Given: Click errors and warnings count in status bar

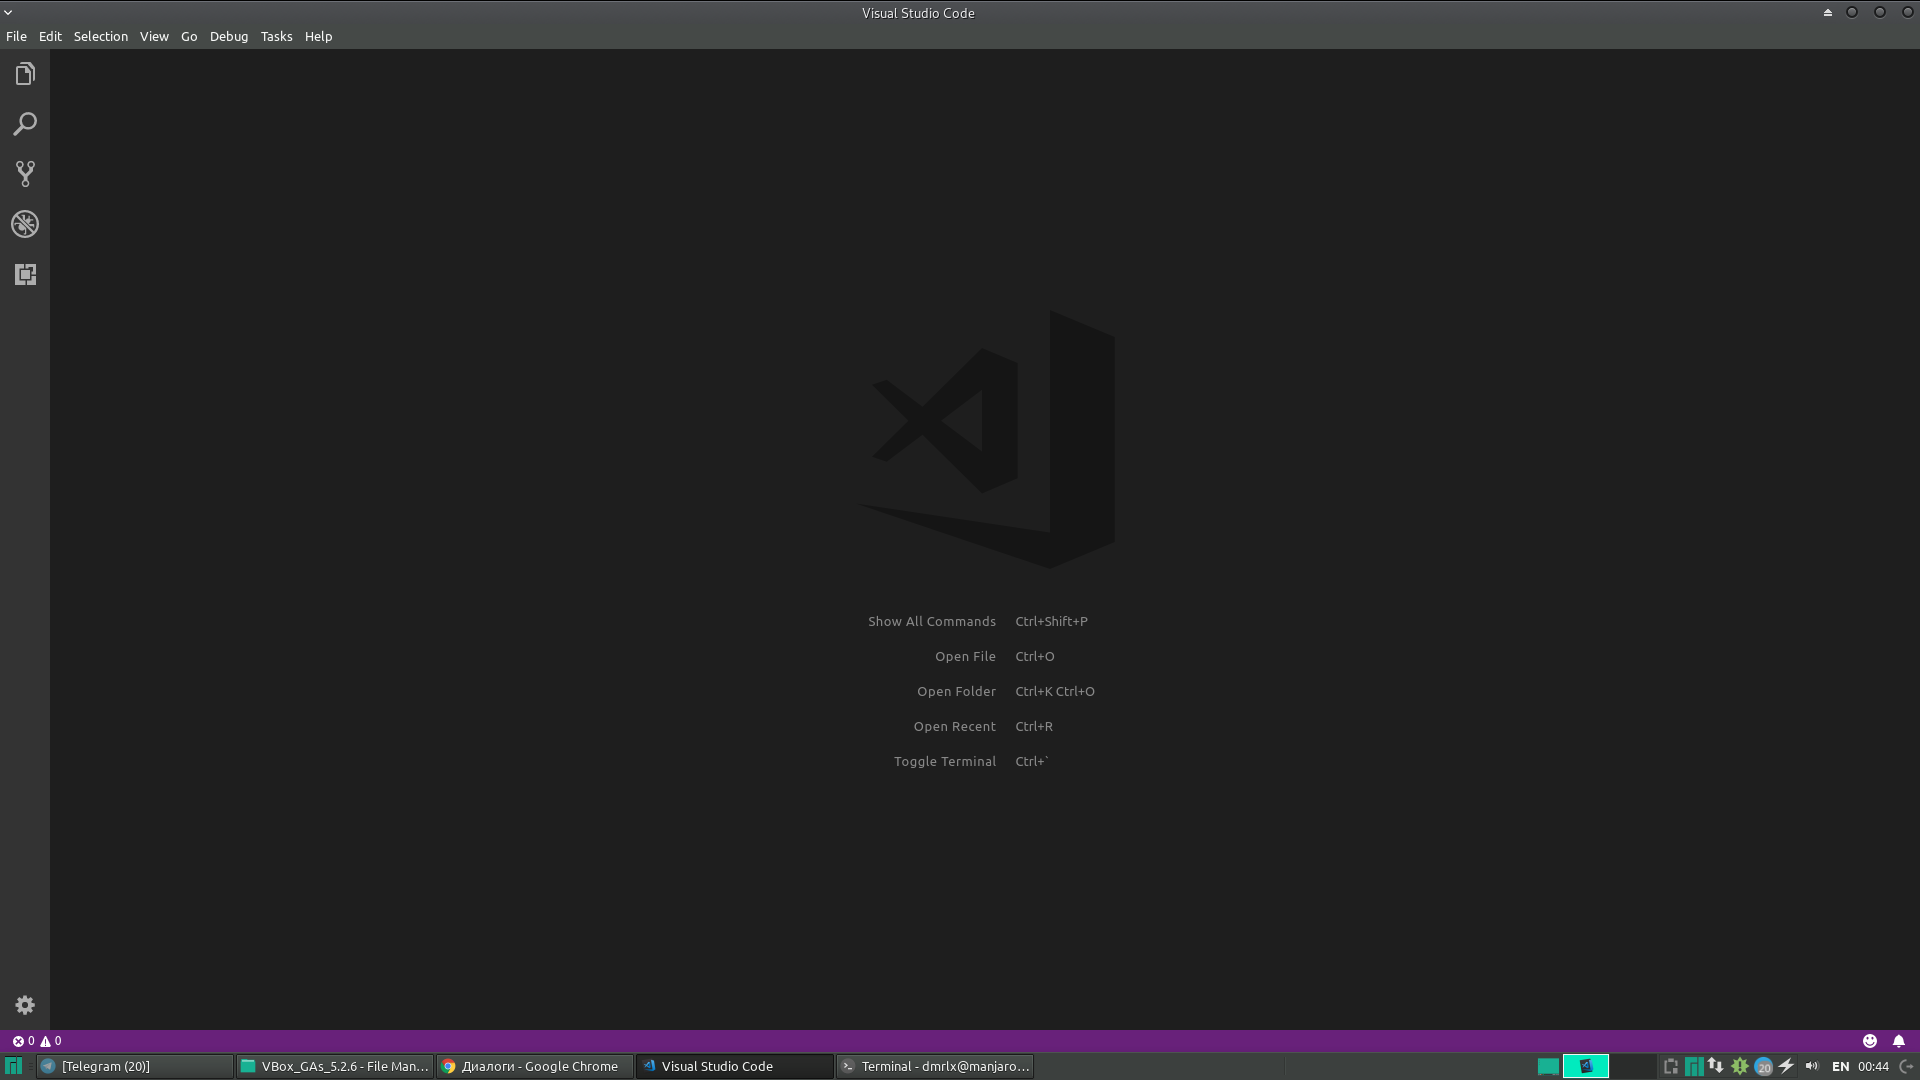Looking at the screenshot, I should click(x=37, y=1041).
